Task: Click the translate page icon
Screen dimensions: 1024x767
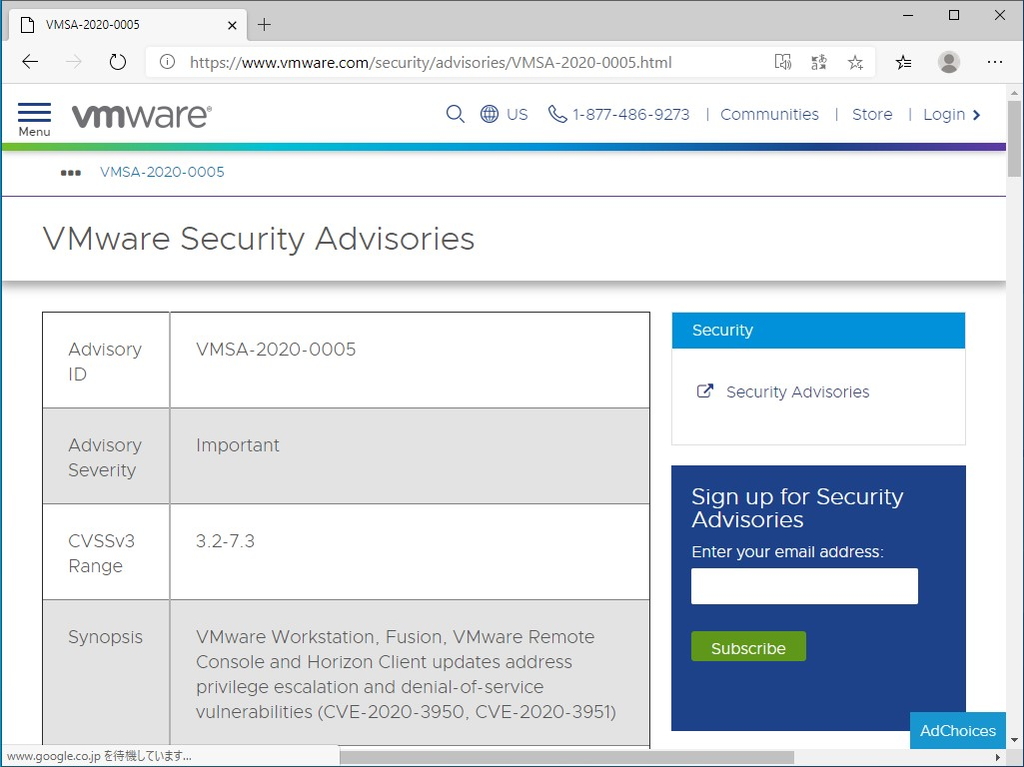Action: coord(819,62)
